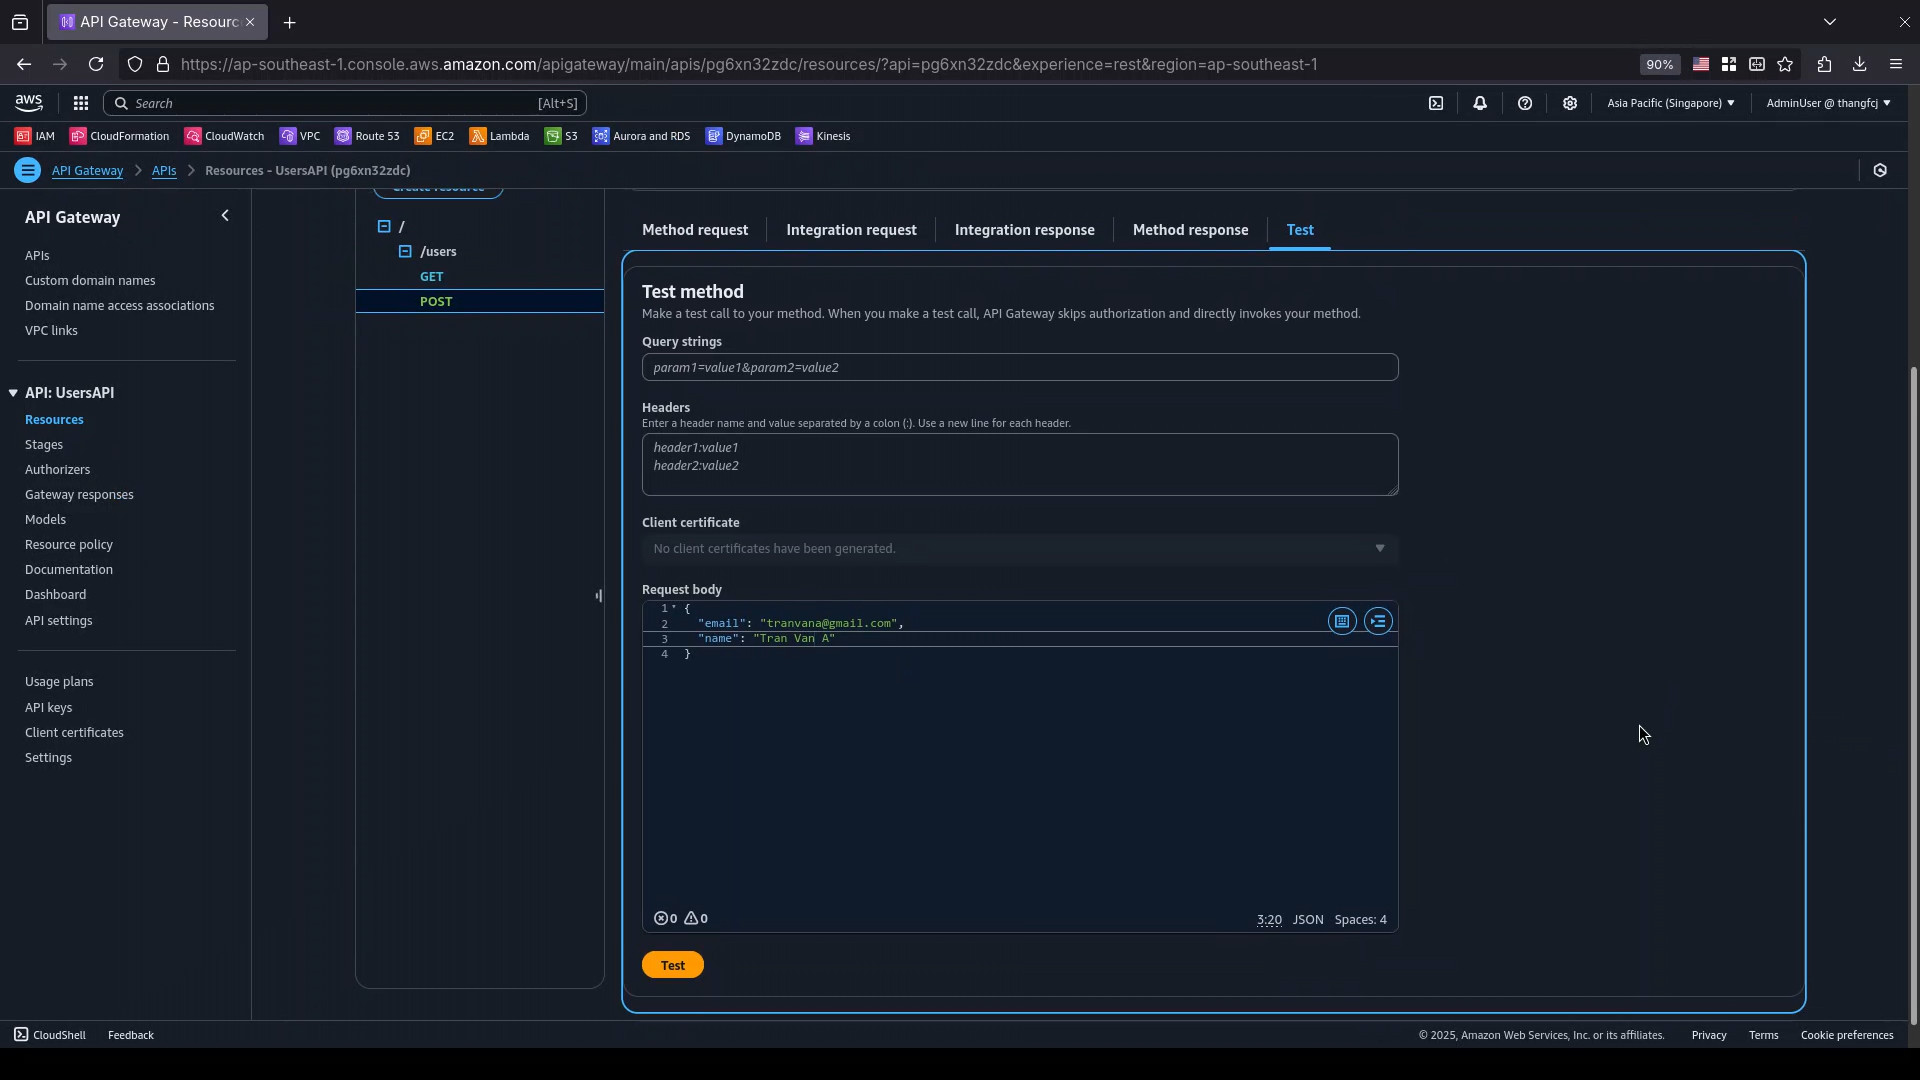Click the resource panel resize handle
The width and height of the screenshot is (1920, 1080).
point(599,596)
